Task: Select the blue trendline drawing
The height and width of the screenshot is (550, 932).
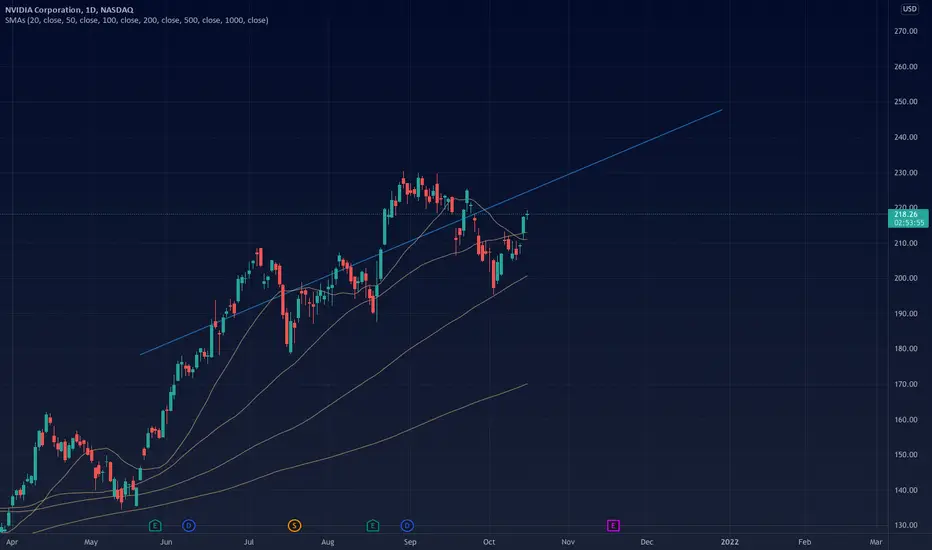Action: [x=432, y=232]
